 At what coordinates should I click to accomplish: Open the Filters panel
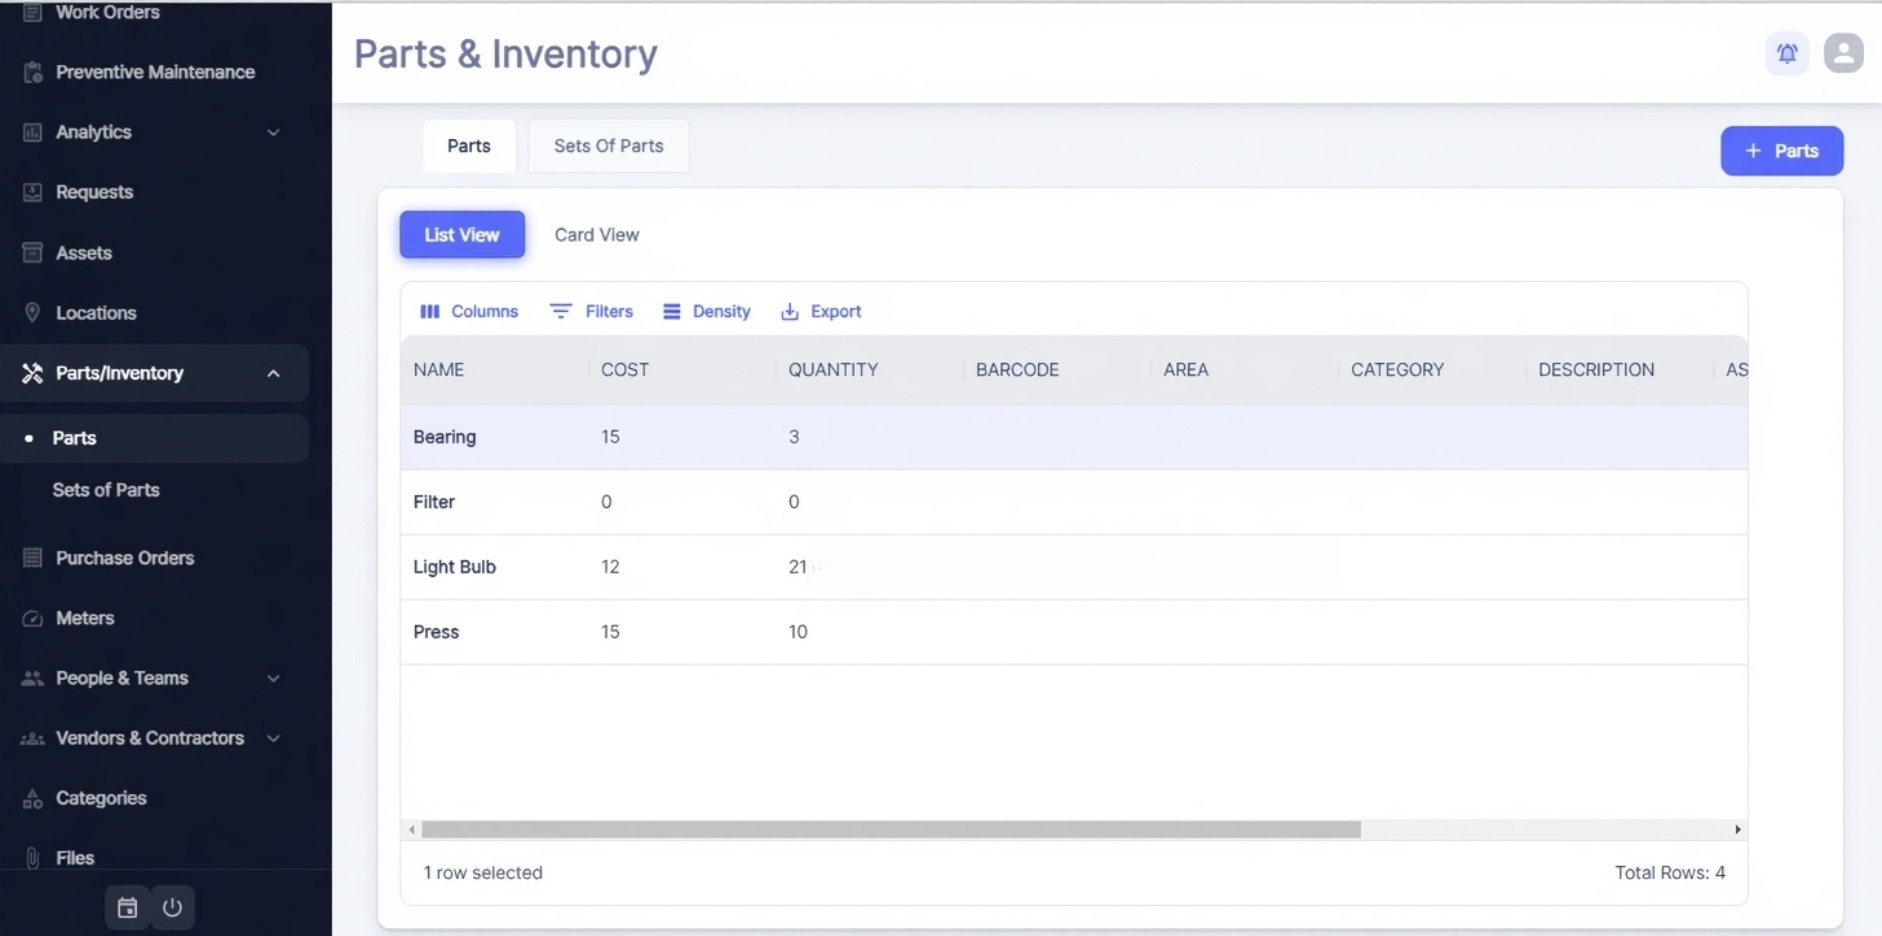click(x=591, y=311)
